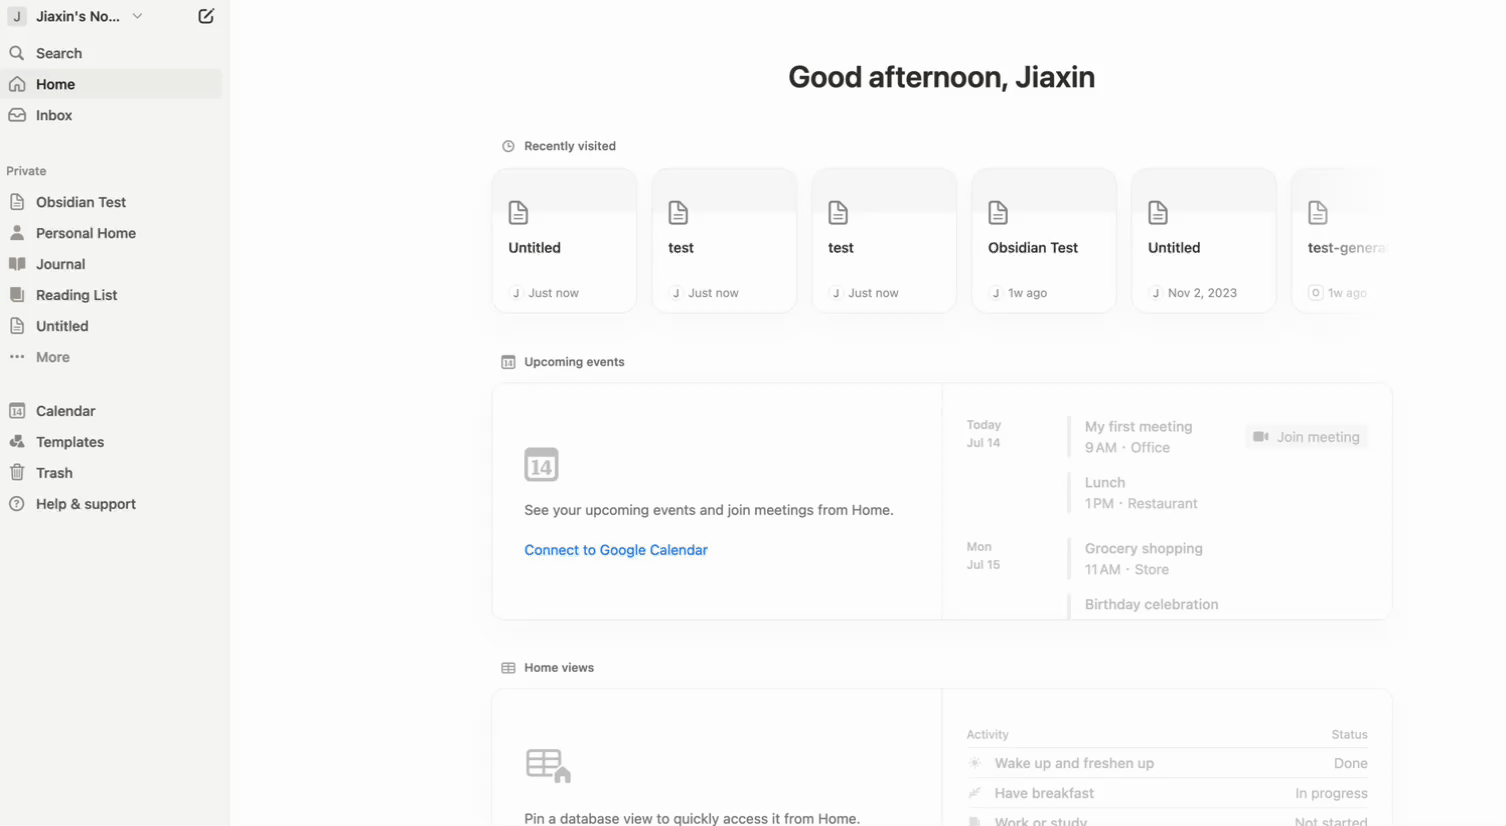Open the Templates section
This screenshot has height=826, width=1506.
point(69,442)
